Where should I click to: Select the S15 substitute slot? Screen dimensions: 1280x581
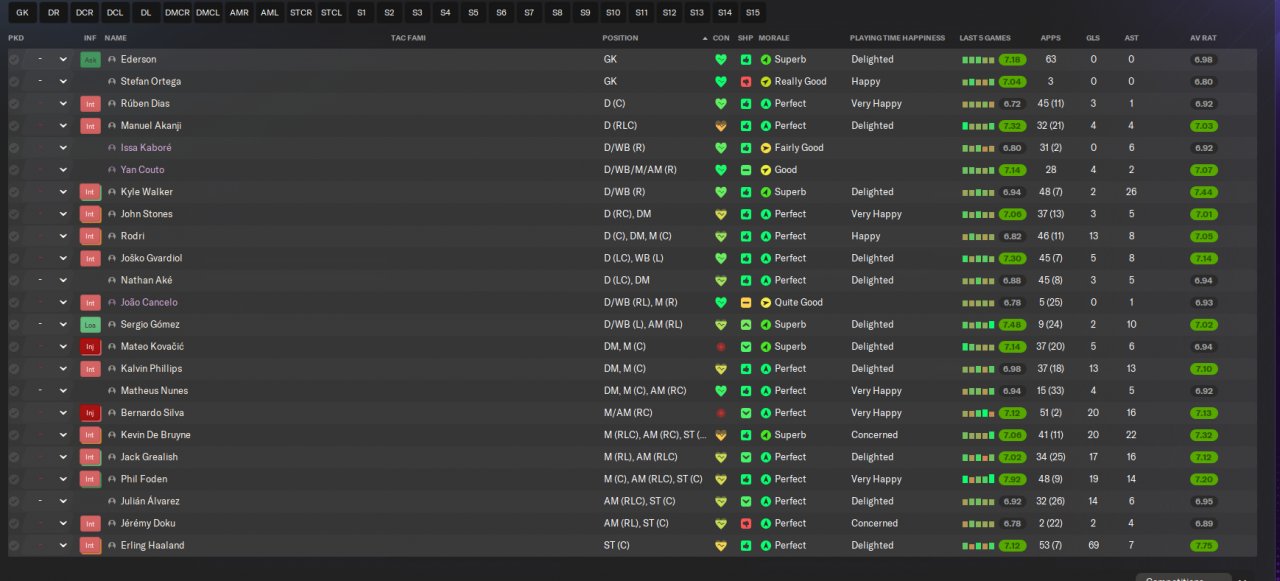pos(752,12)
